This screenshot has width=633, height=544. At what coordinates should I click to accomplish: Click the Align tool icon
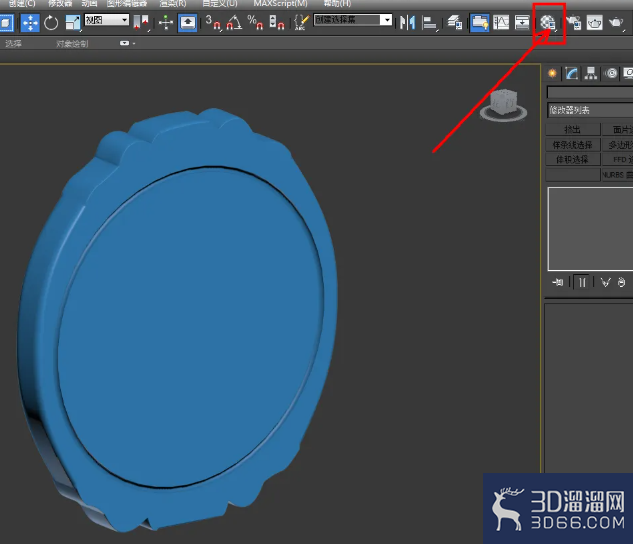point(429,23)
